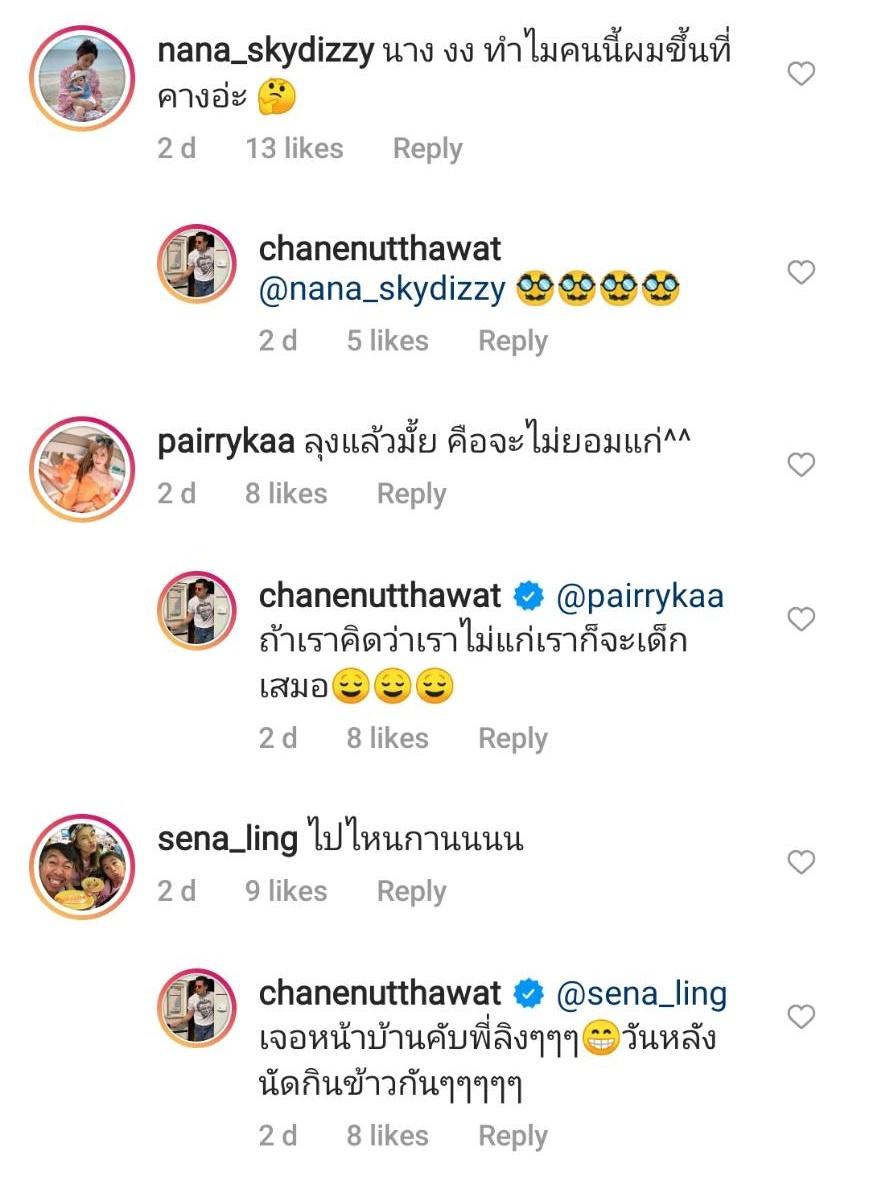This screenshot has width=869, height=1183.
Task: Like chanenutthawat's glasses-emoji reply with the heart
Action: [801, 272]
